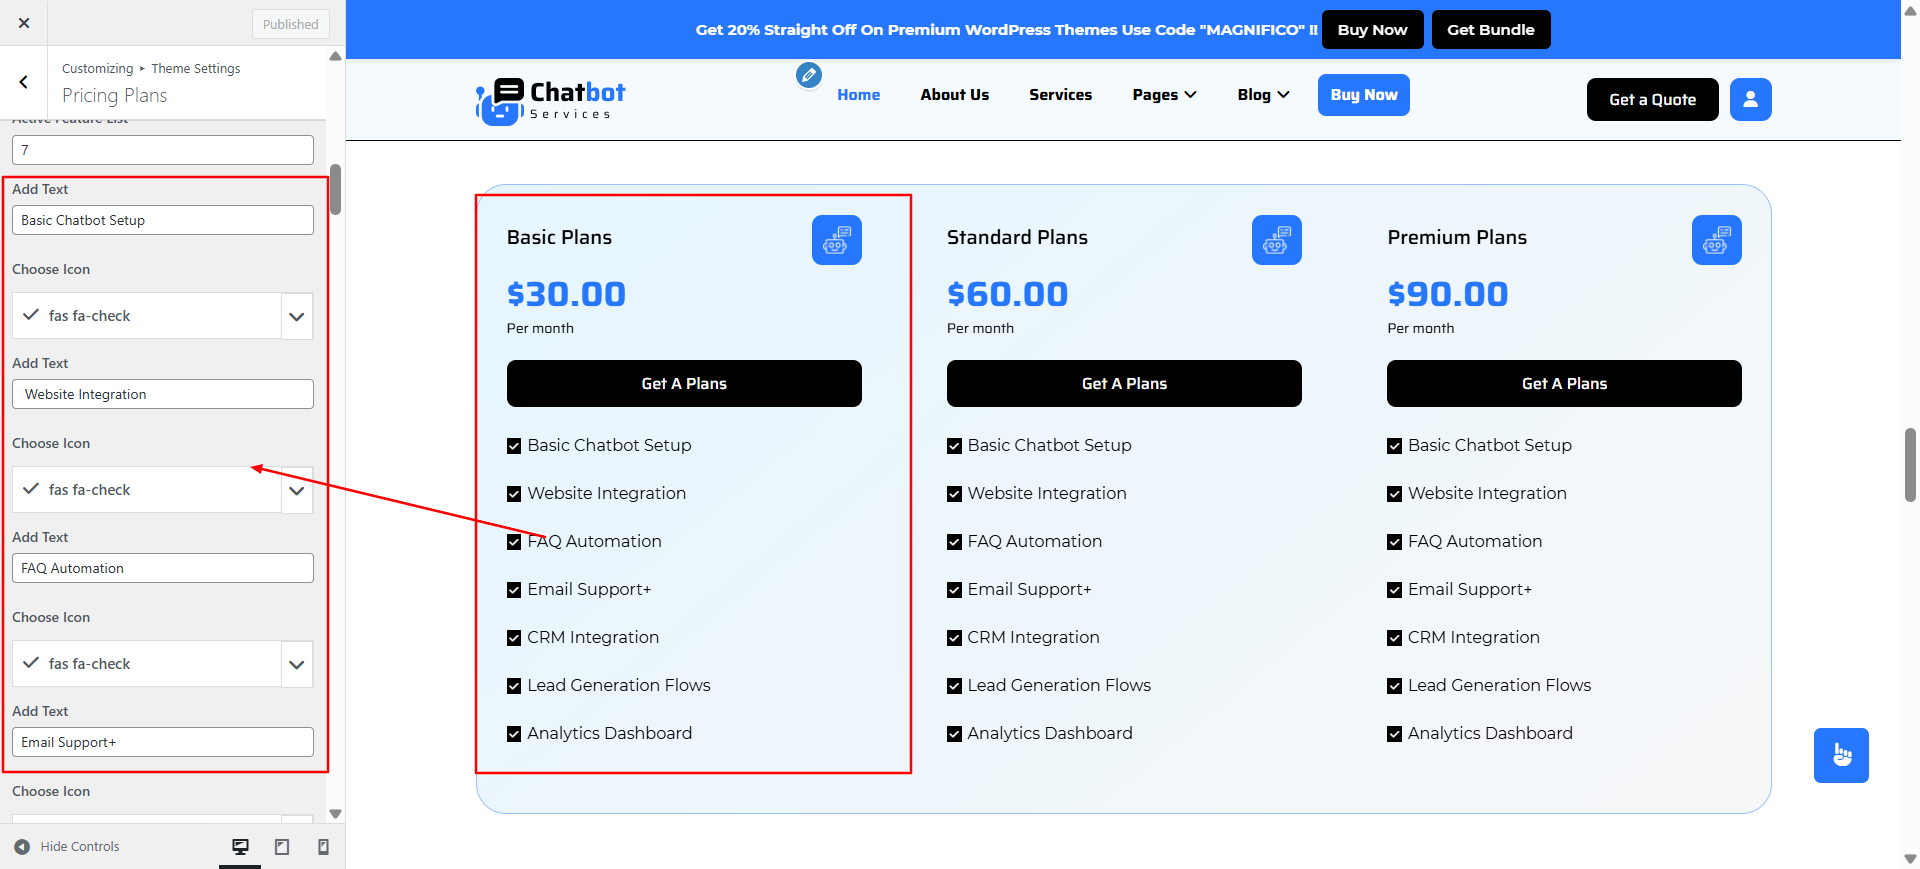This screenshot has width=1920, height=869.
Task: Click check icon beside Premium Plans Basic Chatbot Setup
Action: pos(1394,446)
